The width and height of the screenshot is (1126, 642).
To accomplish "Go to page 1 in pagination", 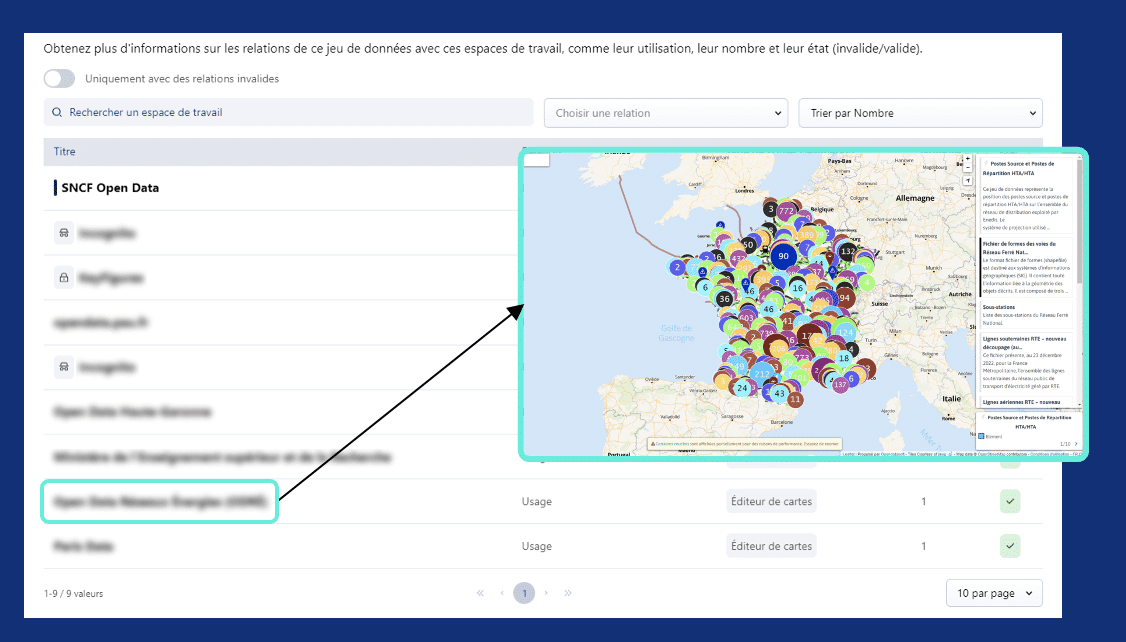I will pos(524,593).
